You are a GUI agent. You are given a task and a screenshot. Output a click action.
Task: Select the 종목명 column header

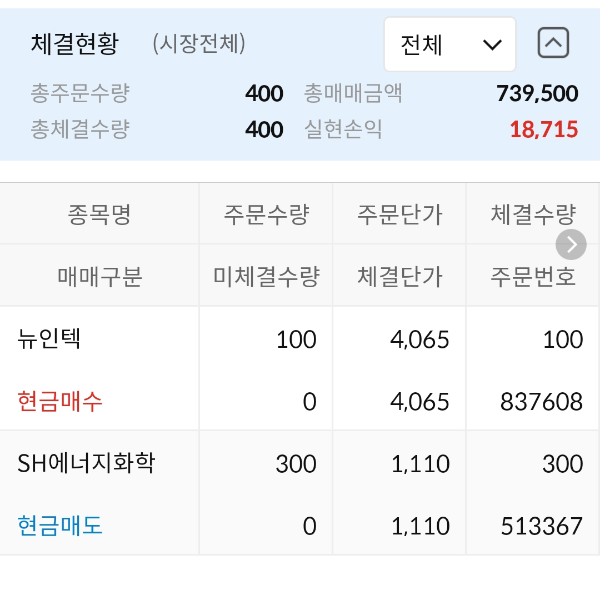tap(99, 214)
